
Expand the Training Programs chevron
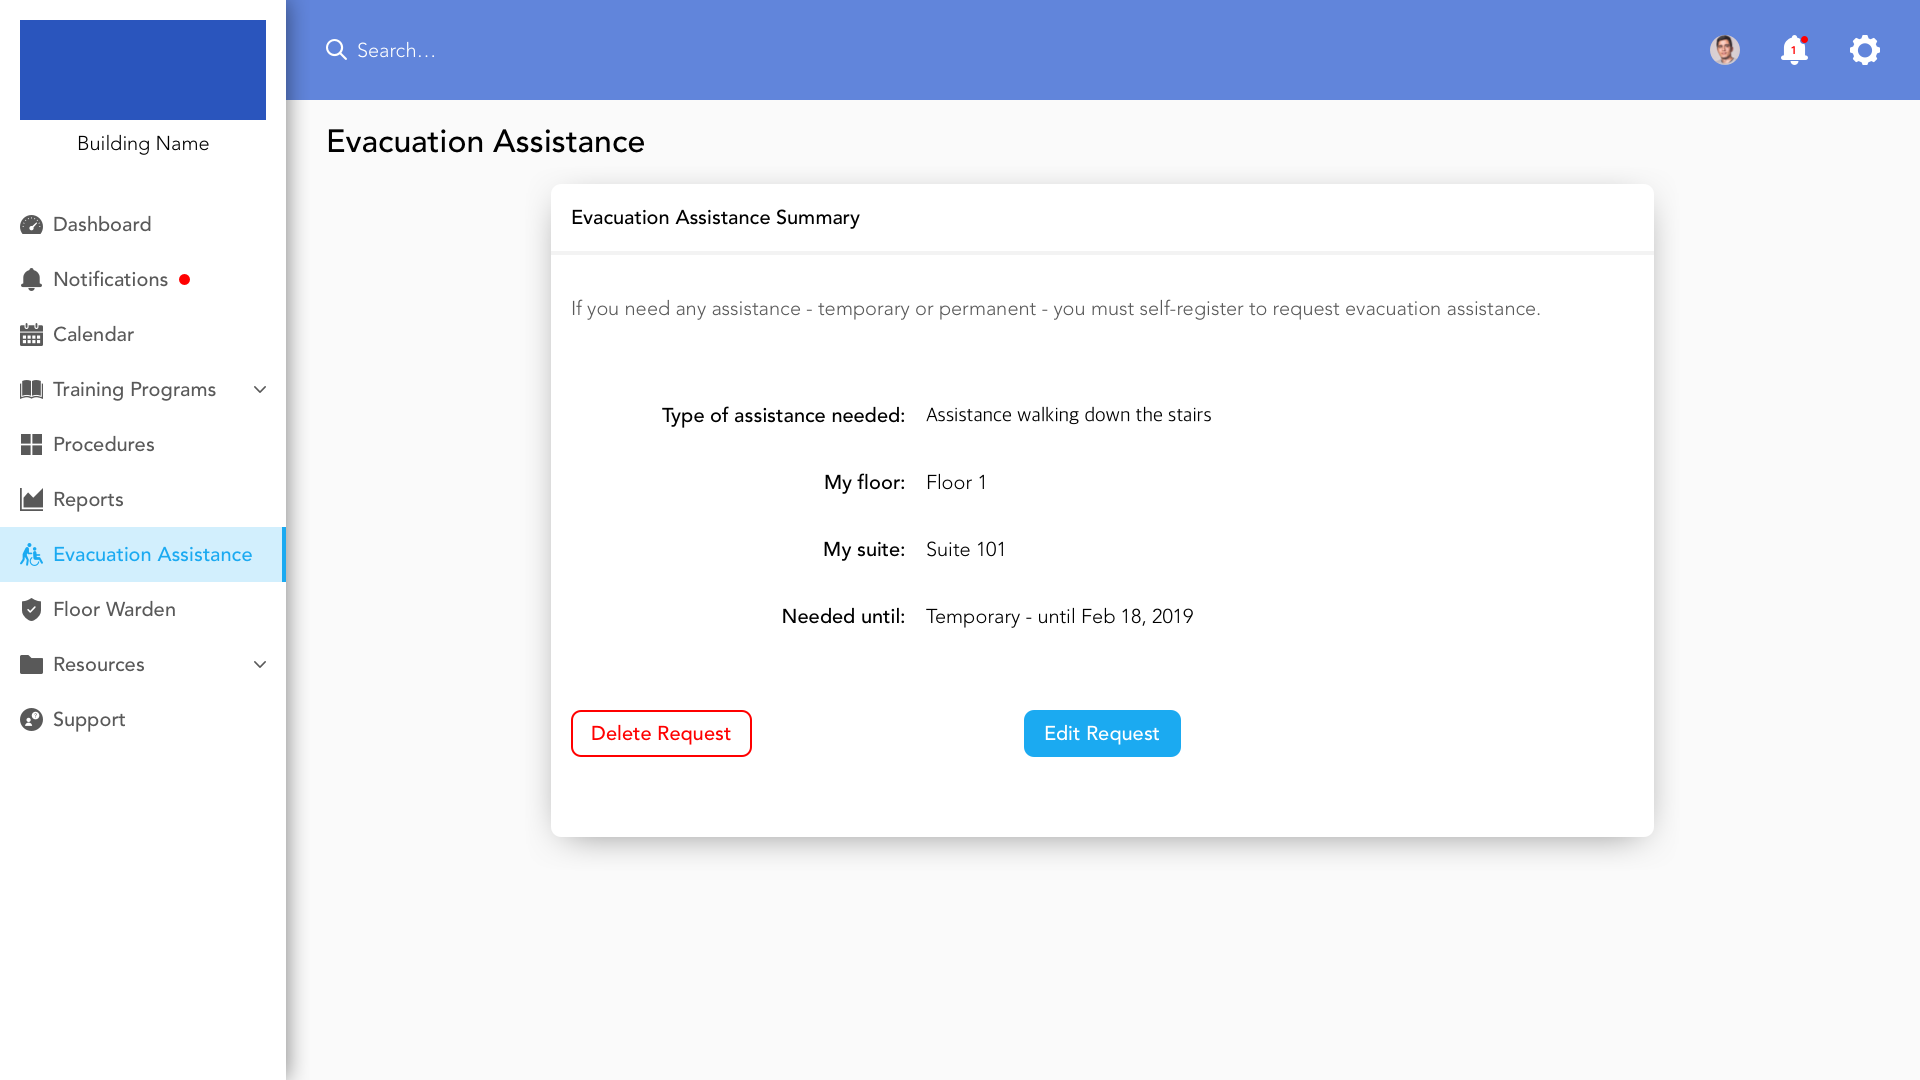tap(260, 390)
